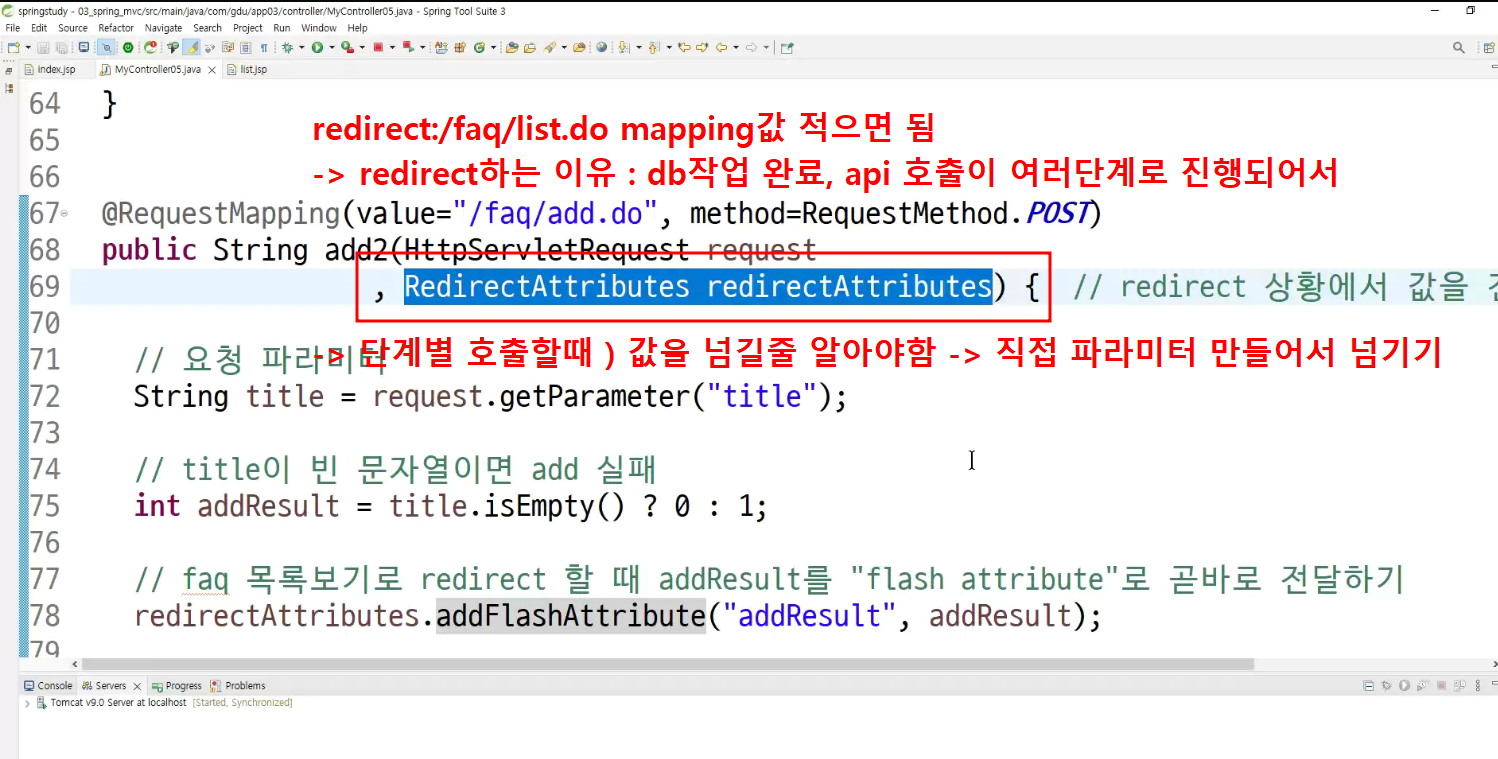Image resolution: width=1498 pixels, height=759 pixels.
Task: Expand the Search icon dropdown
Action: 563,47
